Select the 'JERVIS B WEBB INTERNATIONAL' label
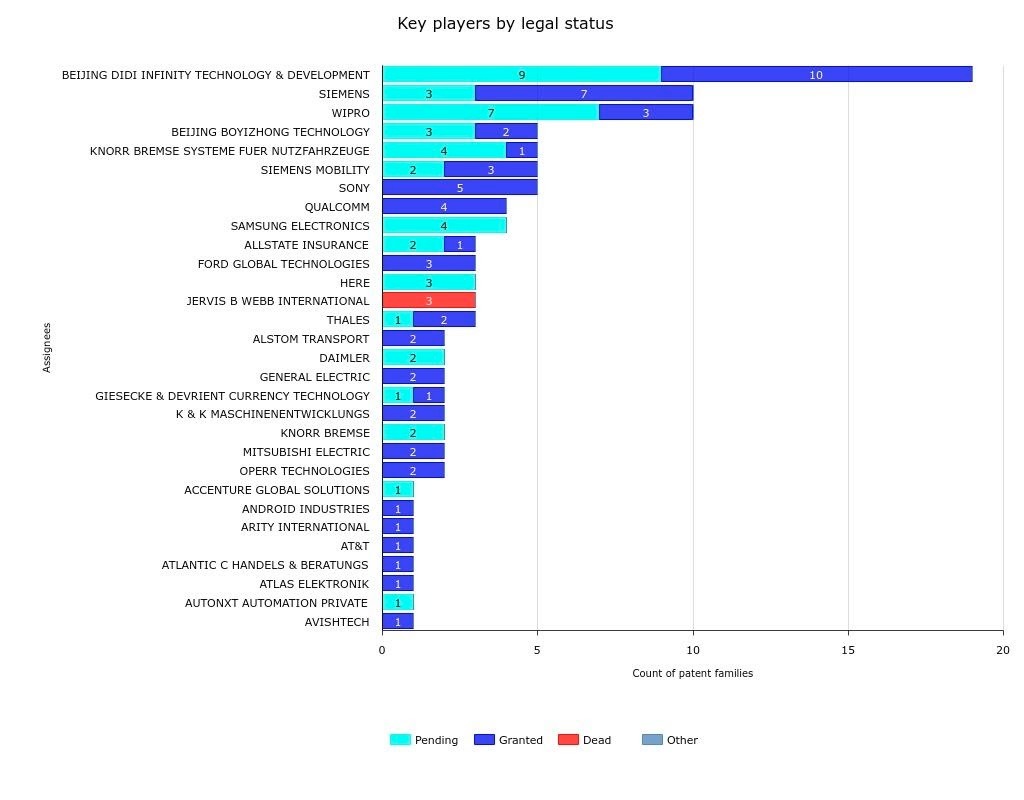Screen dimensions: 1024x800 click(x=278, y=301)
